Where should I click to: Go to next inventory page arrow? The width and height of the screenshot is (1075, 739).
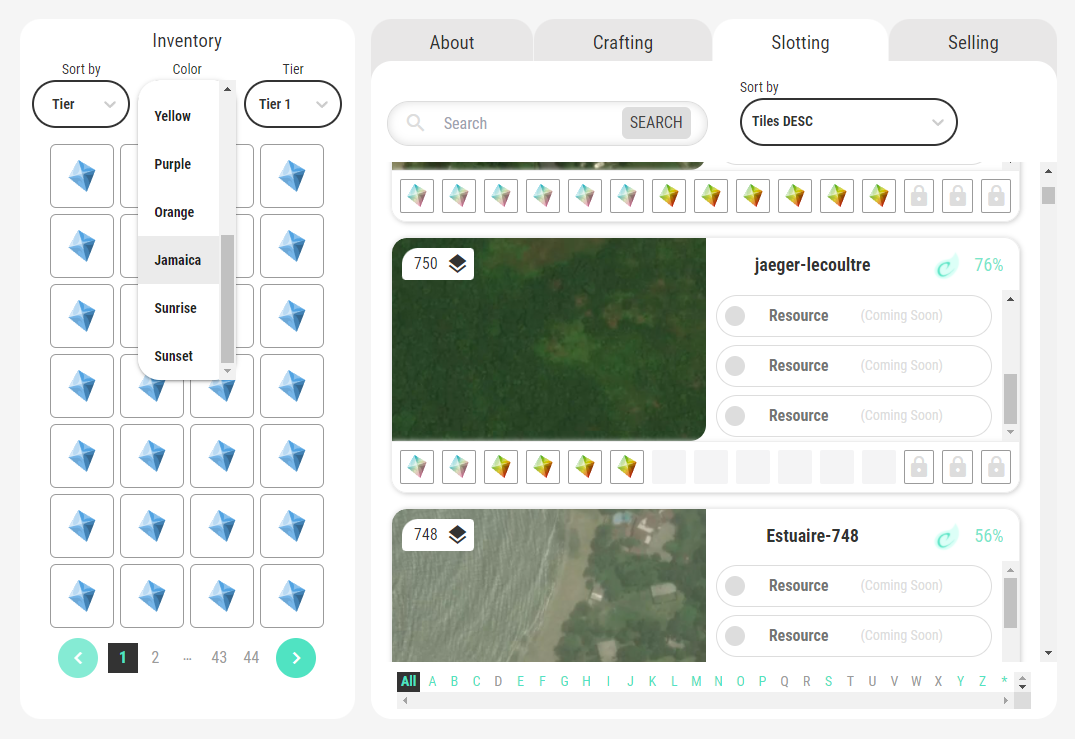click(296, 658)
